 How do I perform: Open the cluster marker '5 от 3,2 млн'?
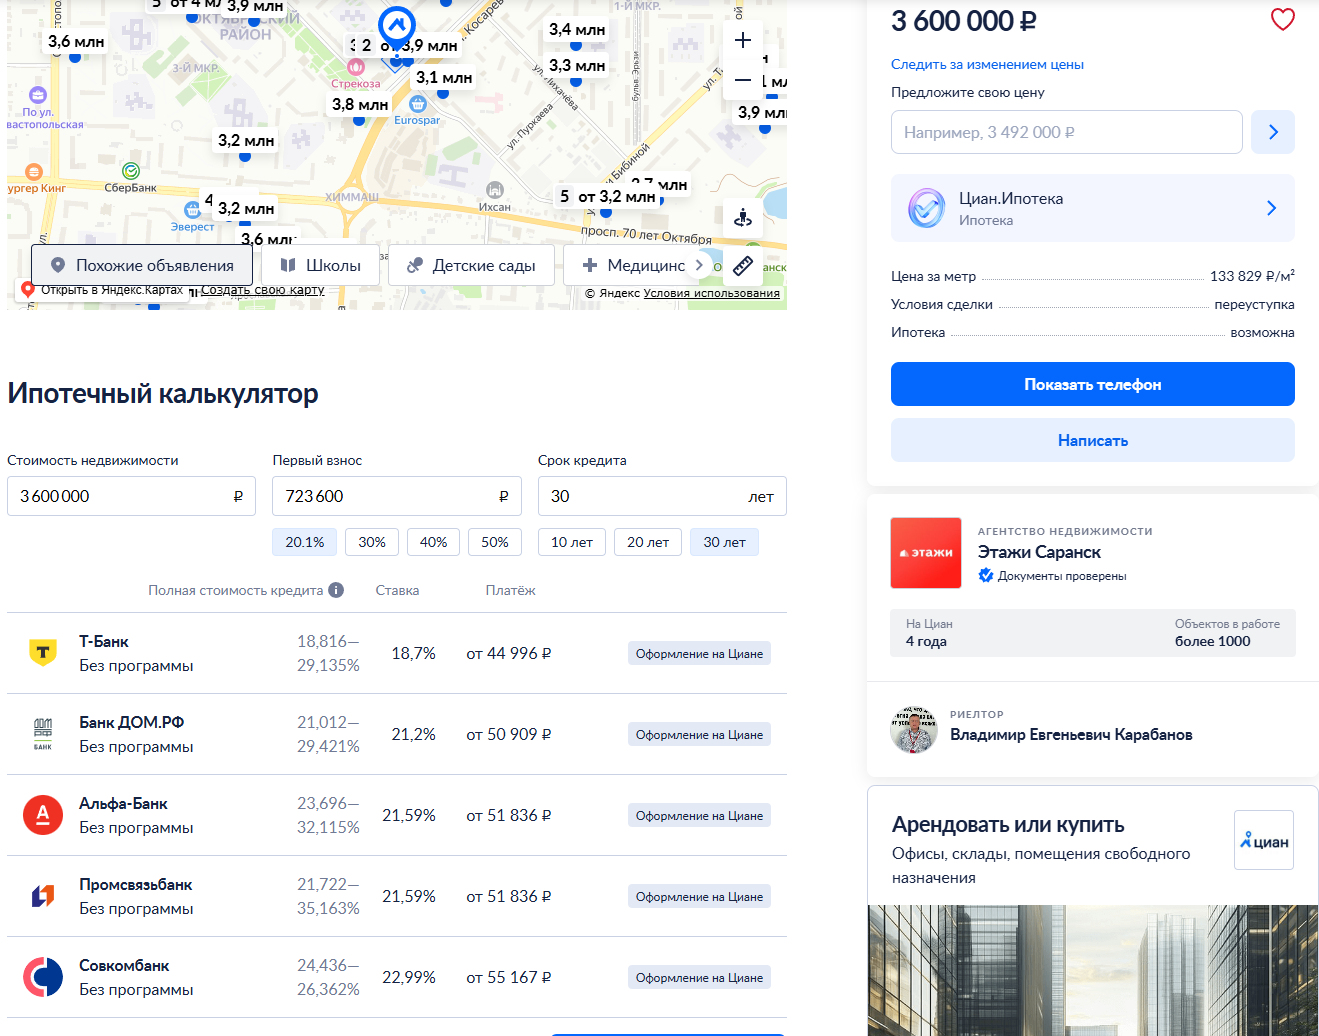(x=608, y=196)
